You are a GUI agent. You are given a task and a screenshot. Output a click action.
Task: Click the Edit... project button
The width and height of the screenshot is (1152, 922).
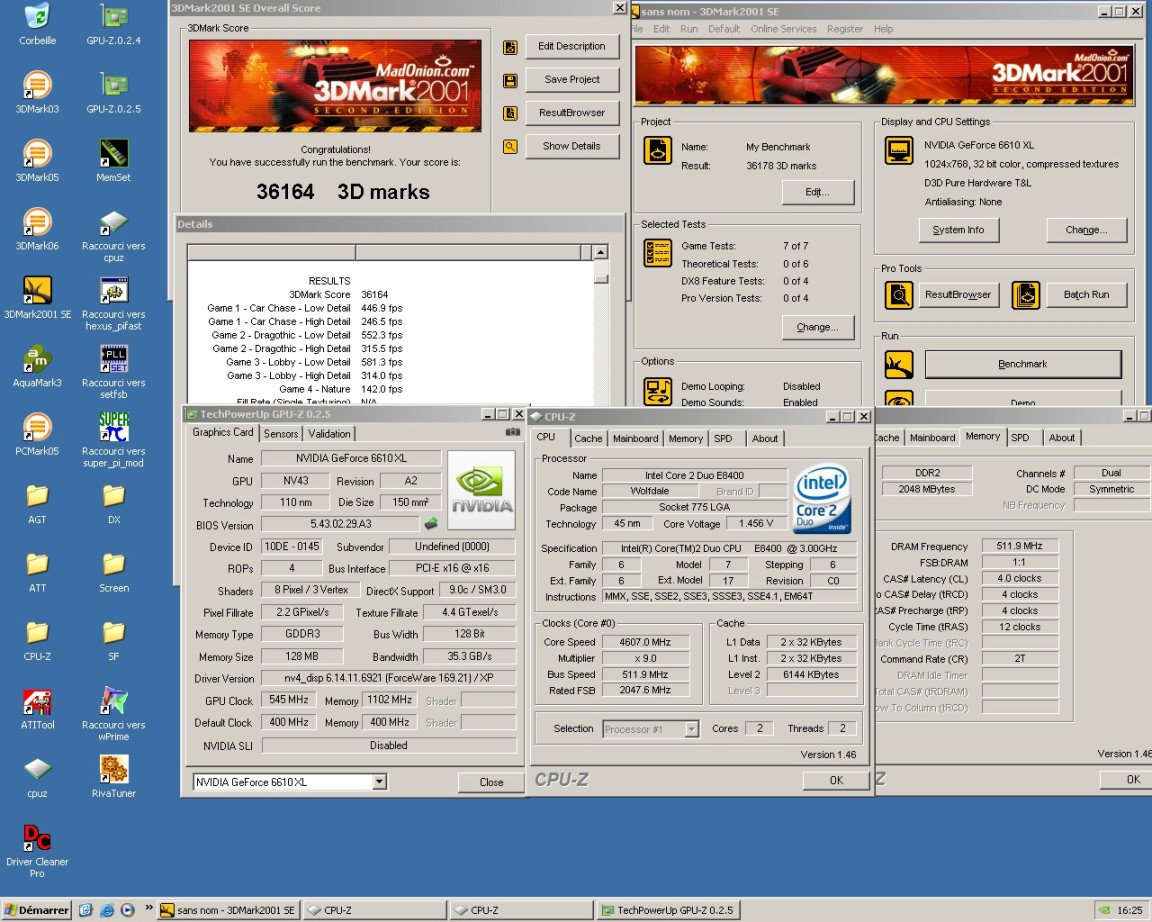(817, 192)
